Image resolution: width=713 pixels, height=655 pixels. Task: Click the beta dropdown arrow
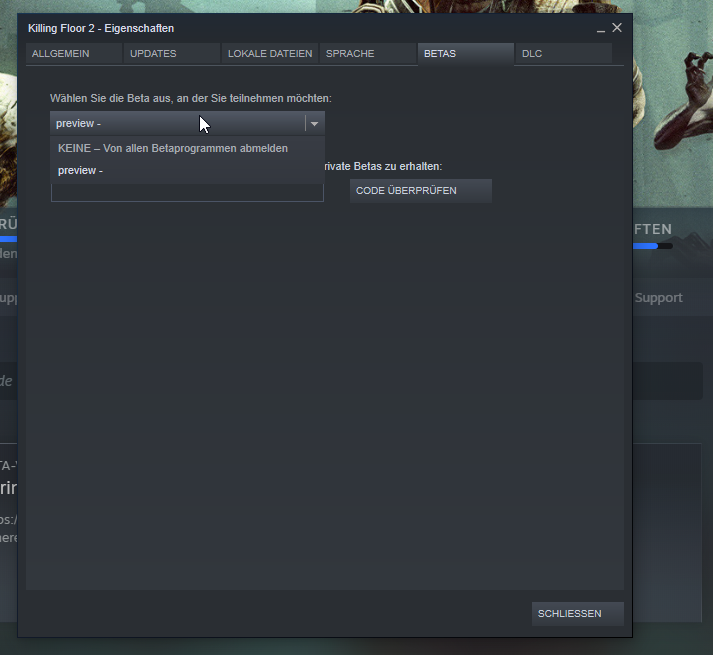tap(314, 124)
